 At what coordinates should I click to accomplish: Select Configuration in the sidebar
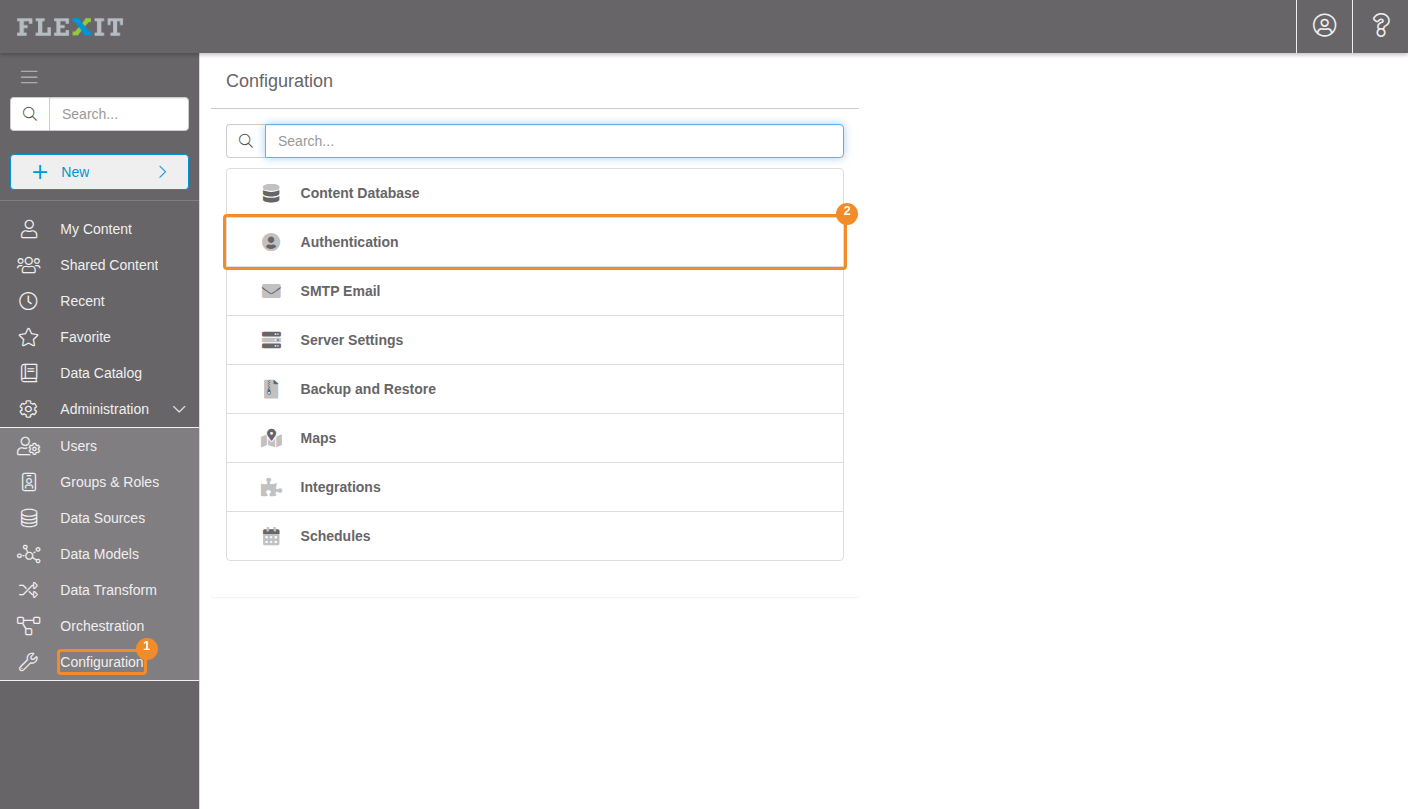100,662
